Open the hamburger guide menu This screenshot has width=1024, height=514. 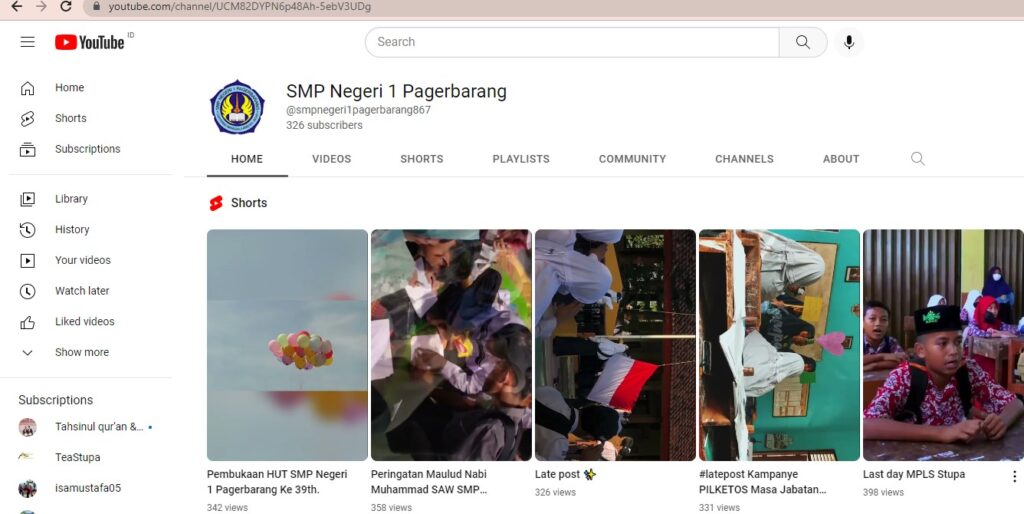point(27,42)
